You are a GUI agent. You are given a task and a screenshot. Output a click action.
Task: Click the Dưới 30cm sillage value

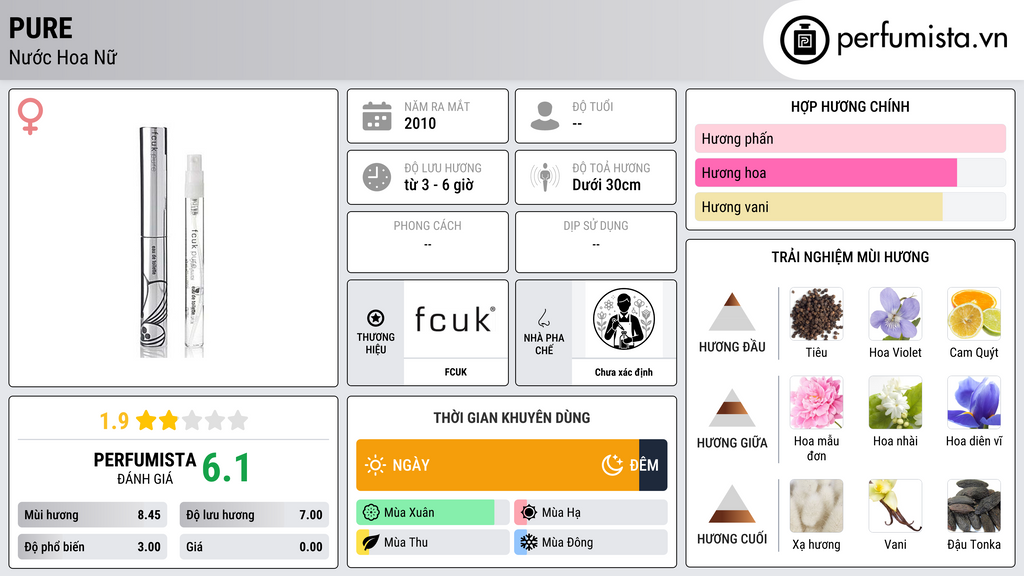pyautogui.click(x=607, y=185)
